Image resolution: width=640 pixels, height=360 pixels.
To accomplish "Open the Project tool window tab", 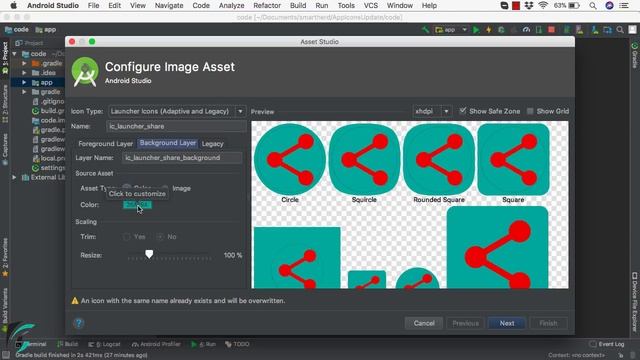I will click(x=5, y=58).
